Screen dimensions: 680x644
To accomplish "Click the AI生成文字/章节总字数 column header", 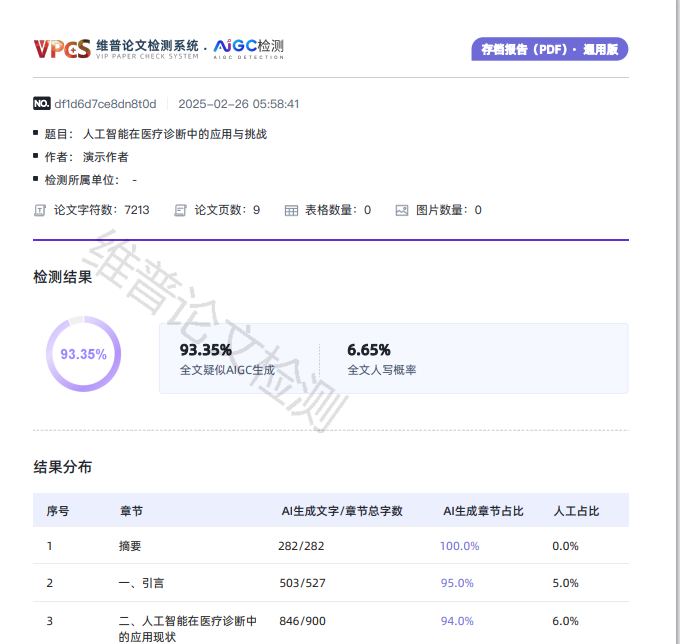I will 342,511.
